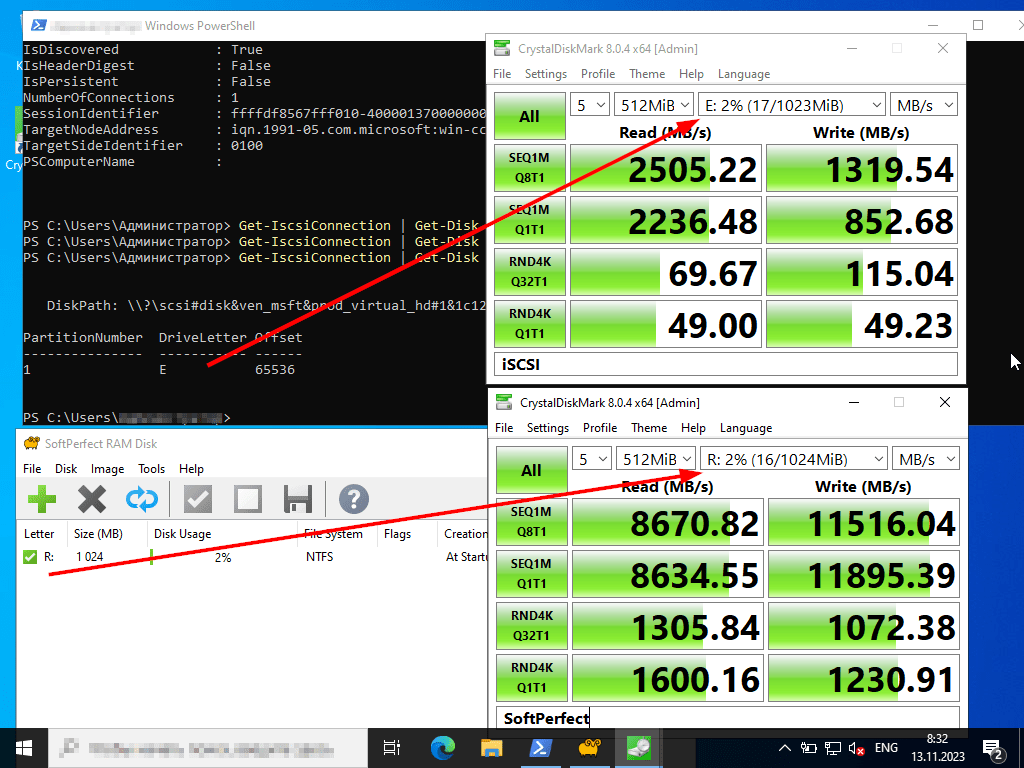
Task: Open Task View on the taskbar
Action: 392,748
